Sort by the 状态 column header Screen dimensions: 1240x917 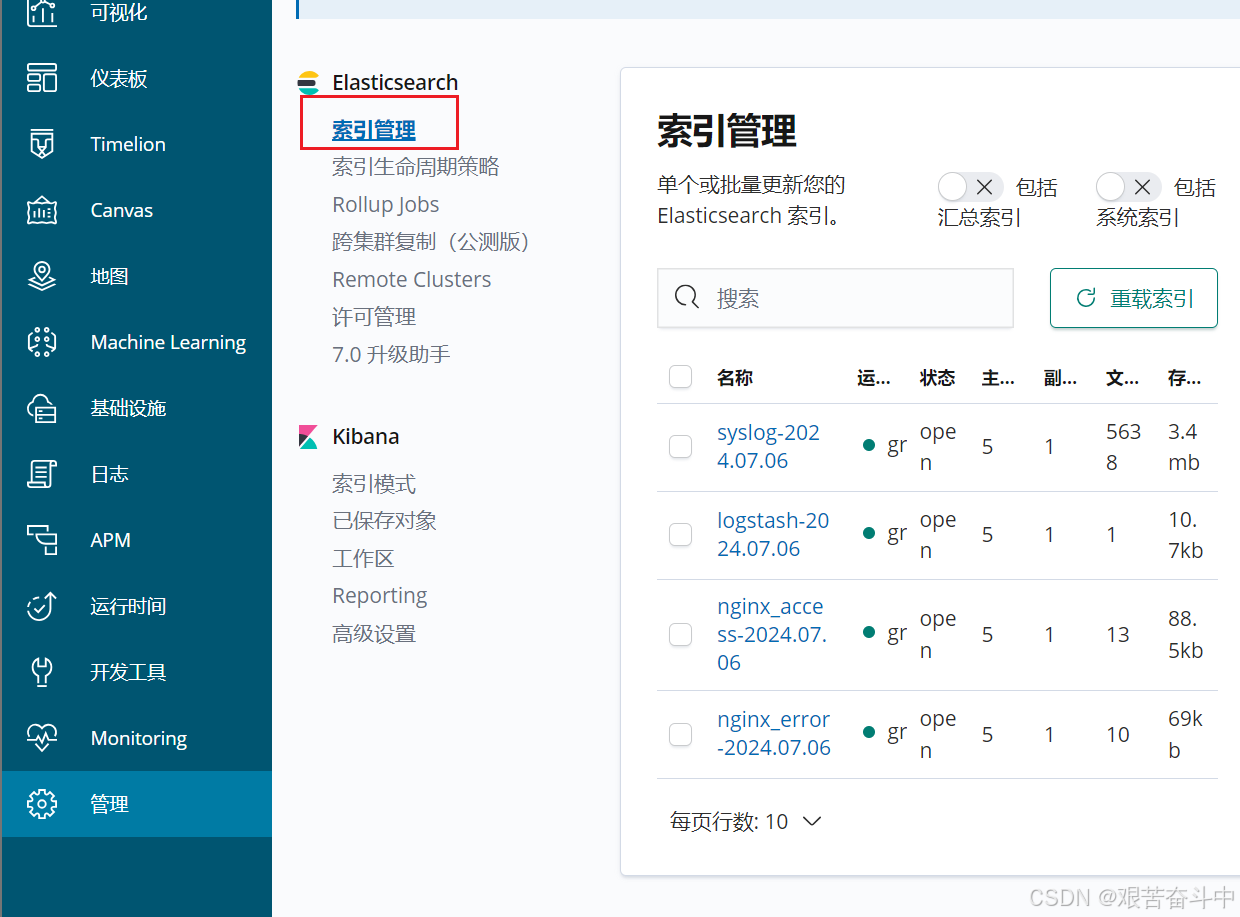[938, 378]
